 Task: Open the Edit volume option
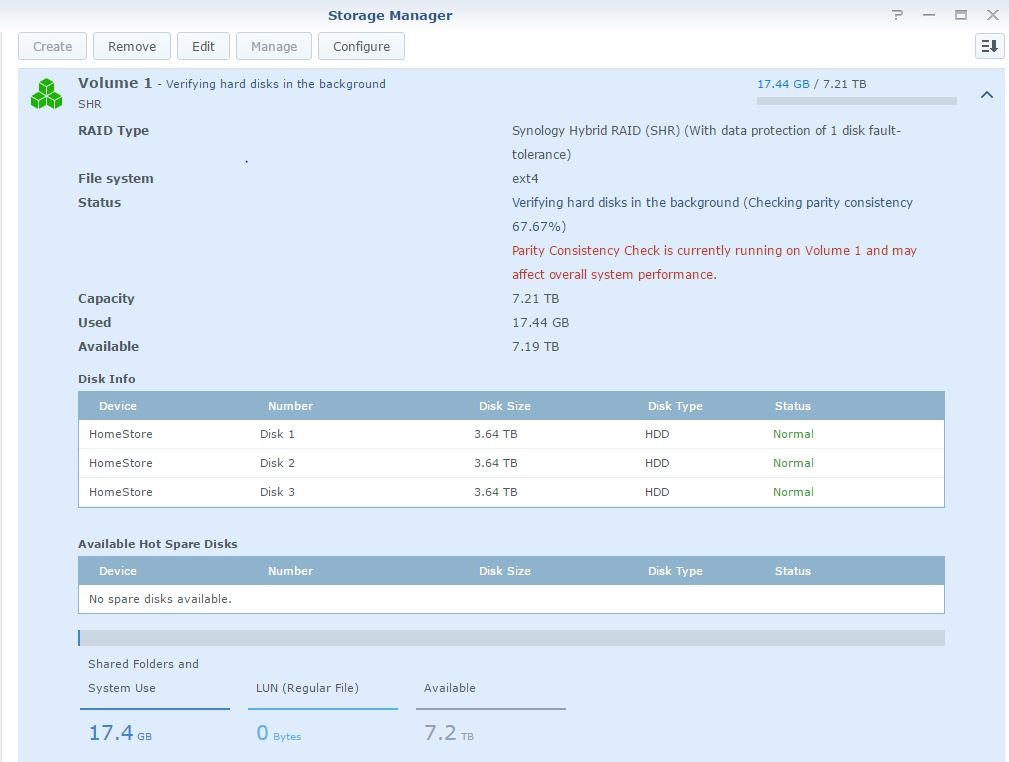coord(203,46)
